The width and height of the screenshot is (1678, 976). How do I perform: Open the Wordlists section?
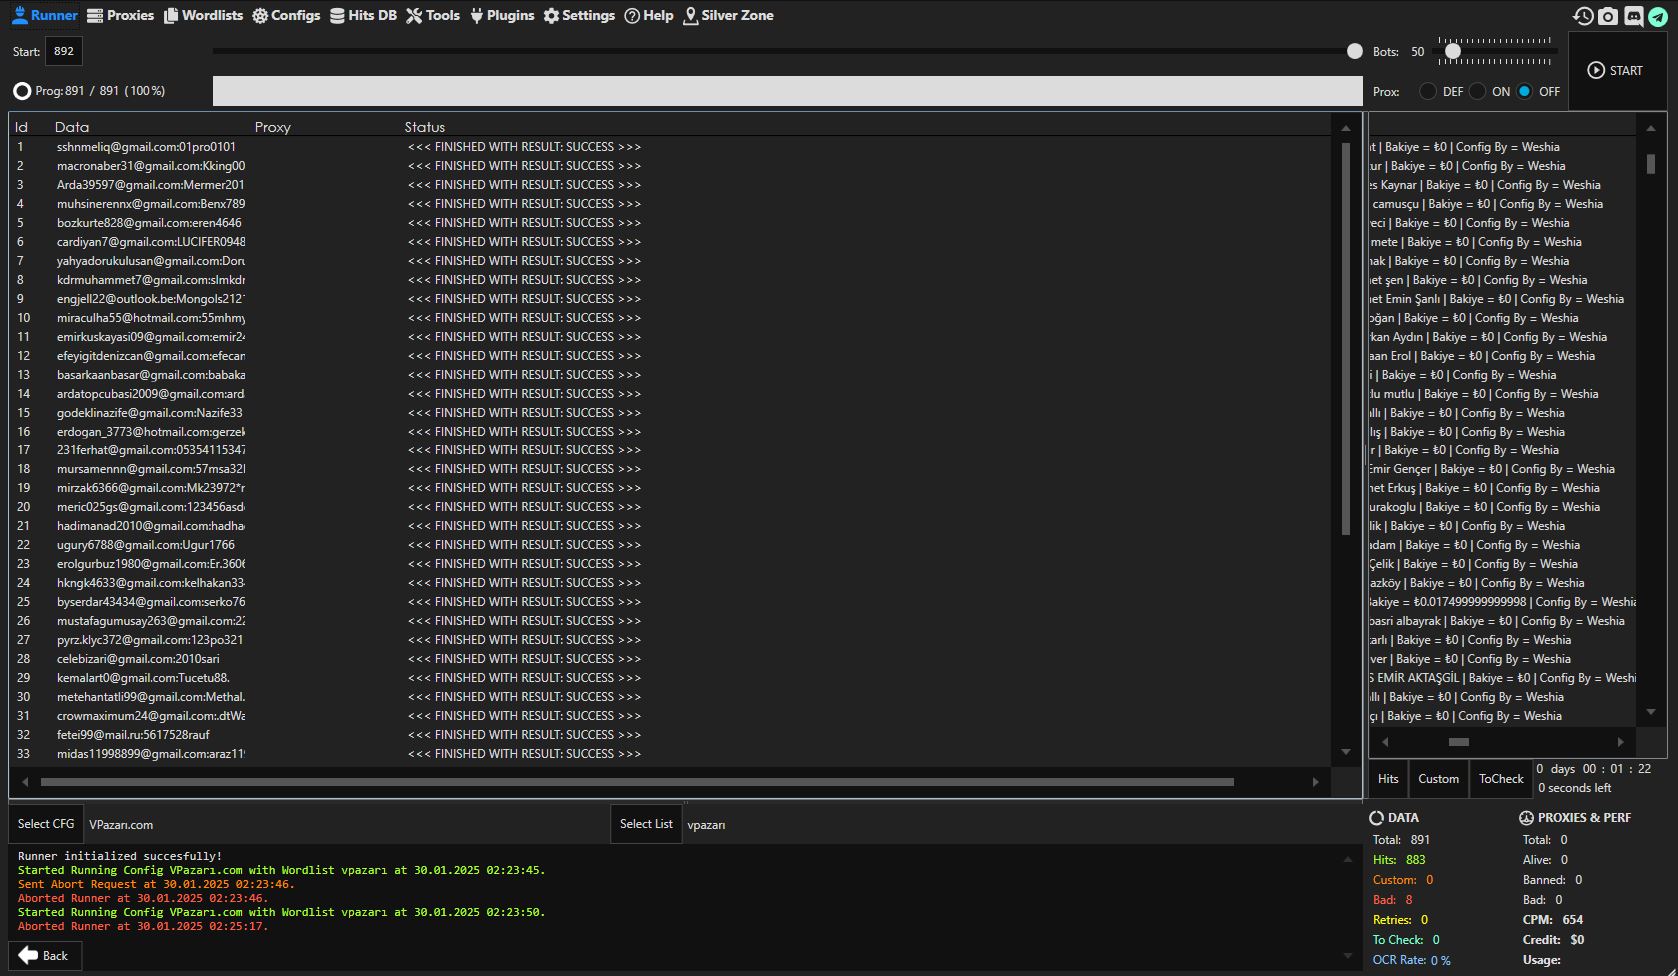click(x=203, y=15)
